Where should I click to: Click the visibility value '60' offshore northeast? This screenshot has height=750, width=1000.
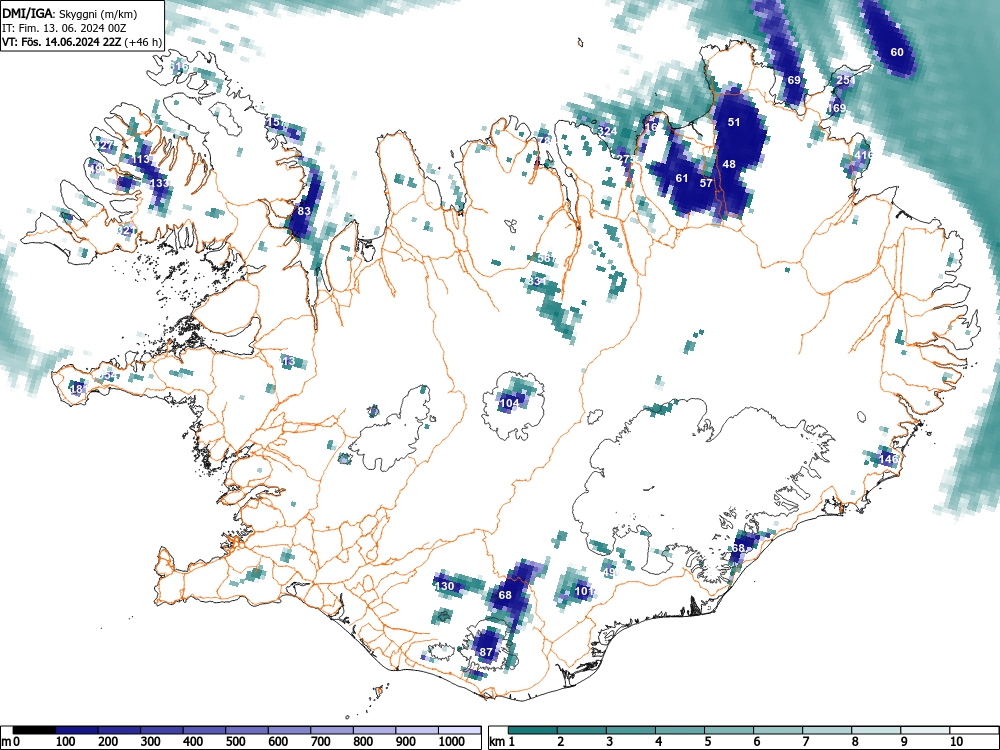click(897, 52)
